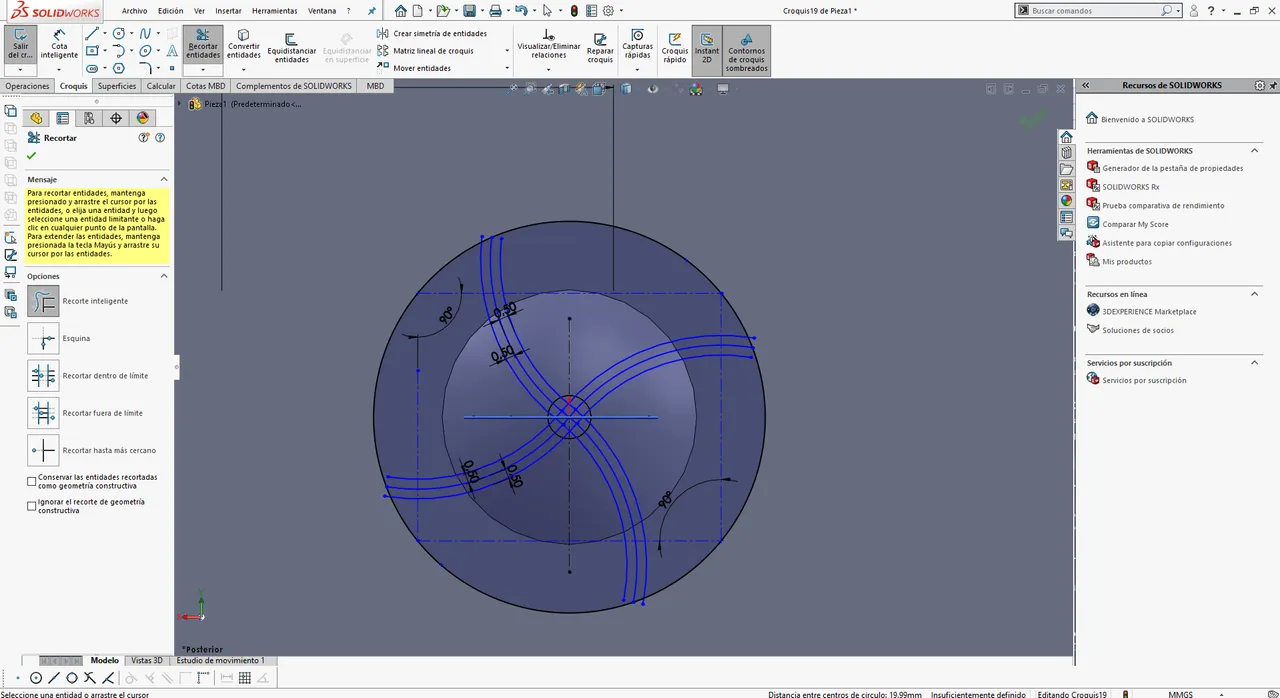The height and width of the screenshot is (698, 1280).
Task: Switch to Operaciones tab
Action: (x=27, y=86)
